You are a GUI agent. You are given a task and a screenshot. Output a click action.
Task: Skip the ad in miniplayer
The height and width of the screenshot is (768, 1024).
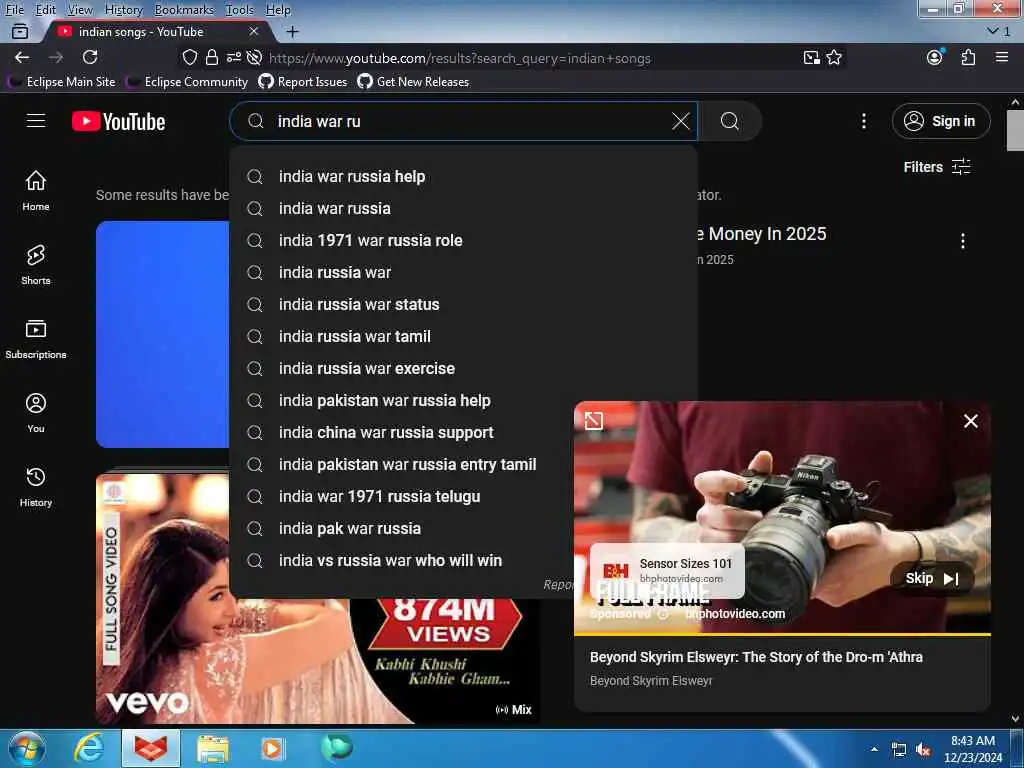pyautogui.click(x=932, y=578)
